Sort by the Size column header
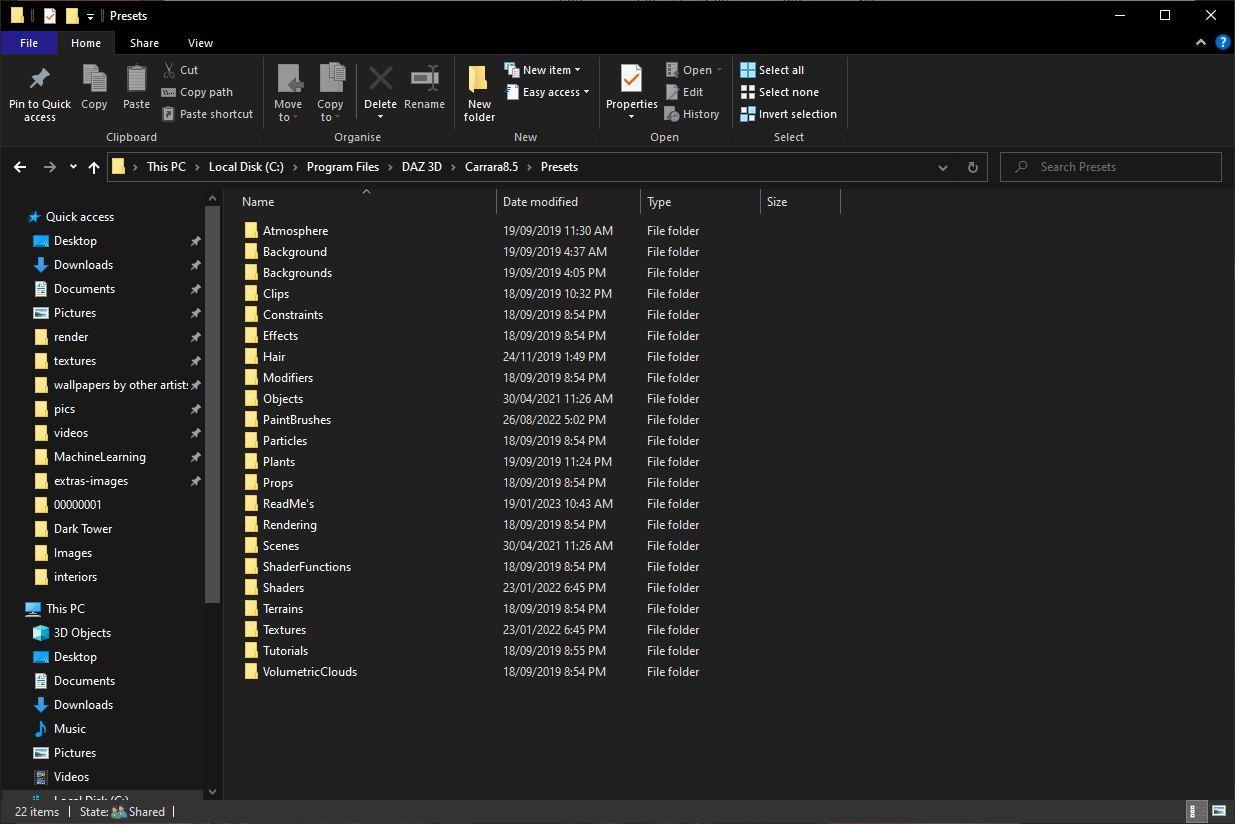 (x=800, y=202)
